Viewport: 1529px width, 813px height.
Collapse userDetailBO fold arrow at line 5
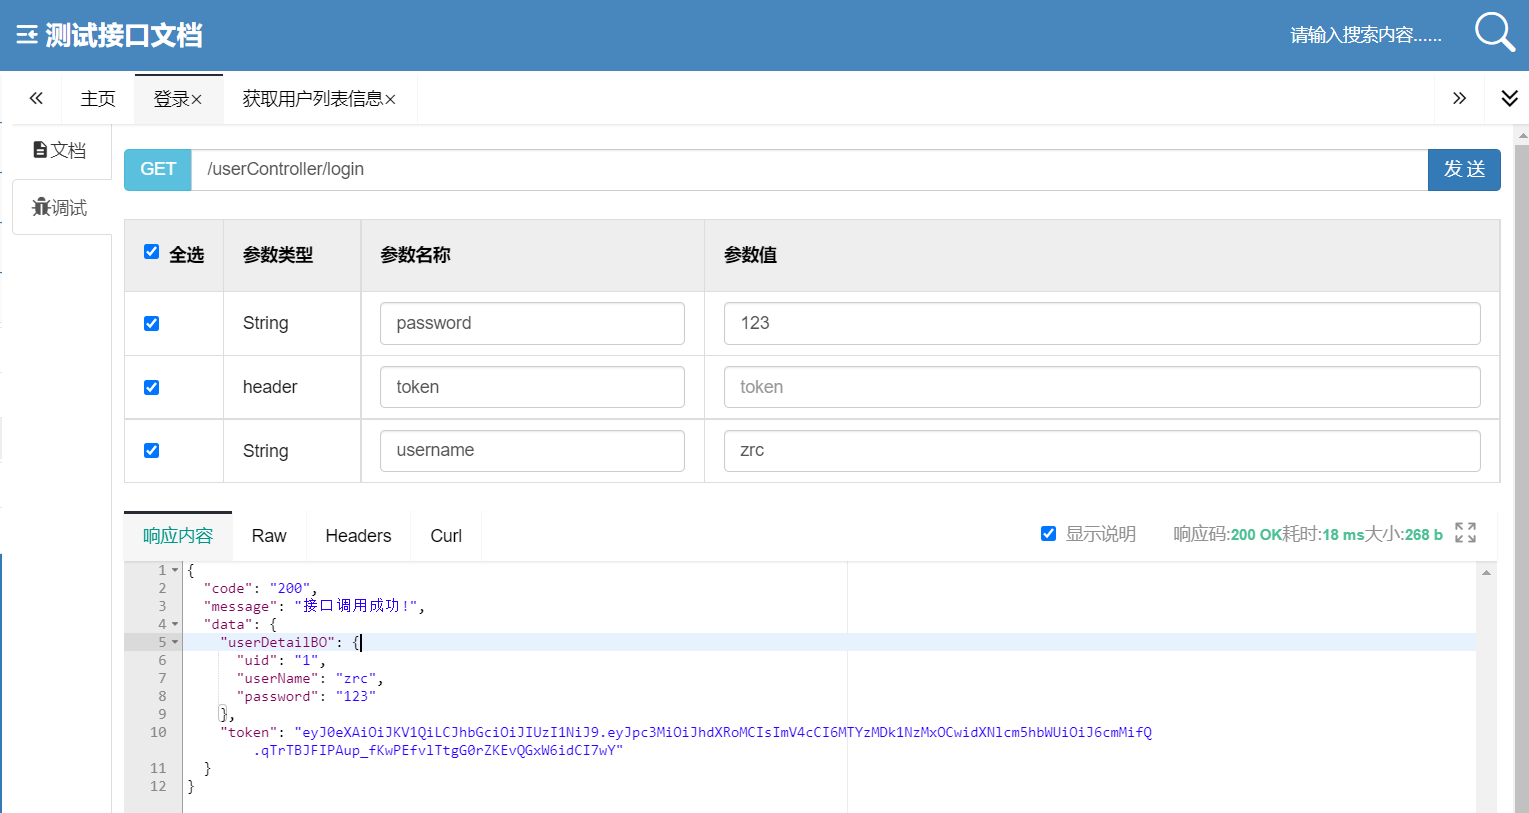pyautogui.click(x=175, y=642)
